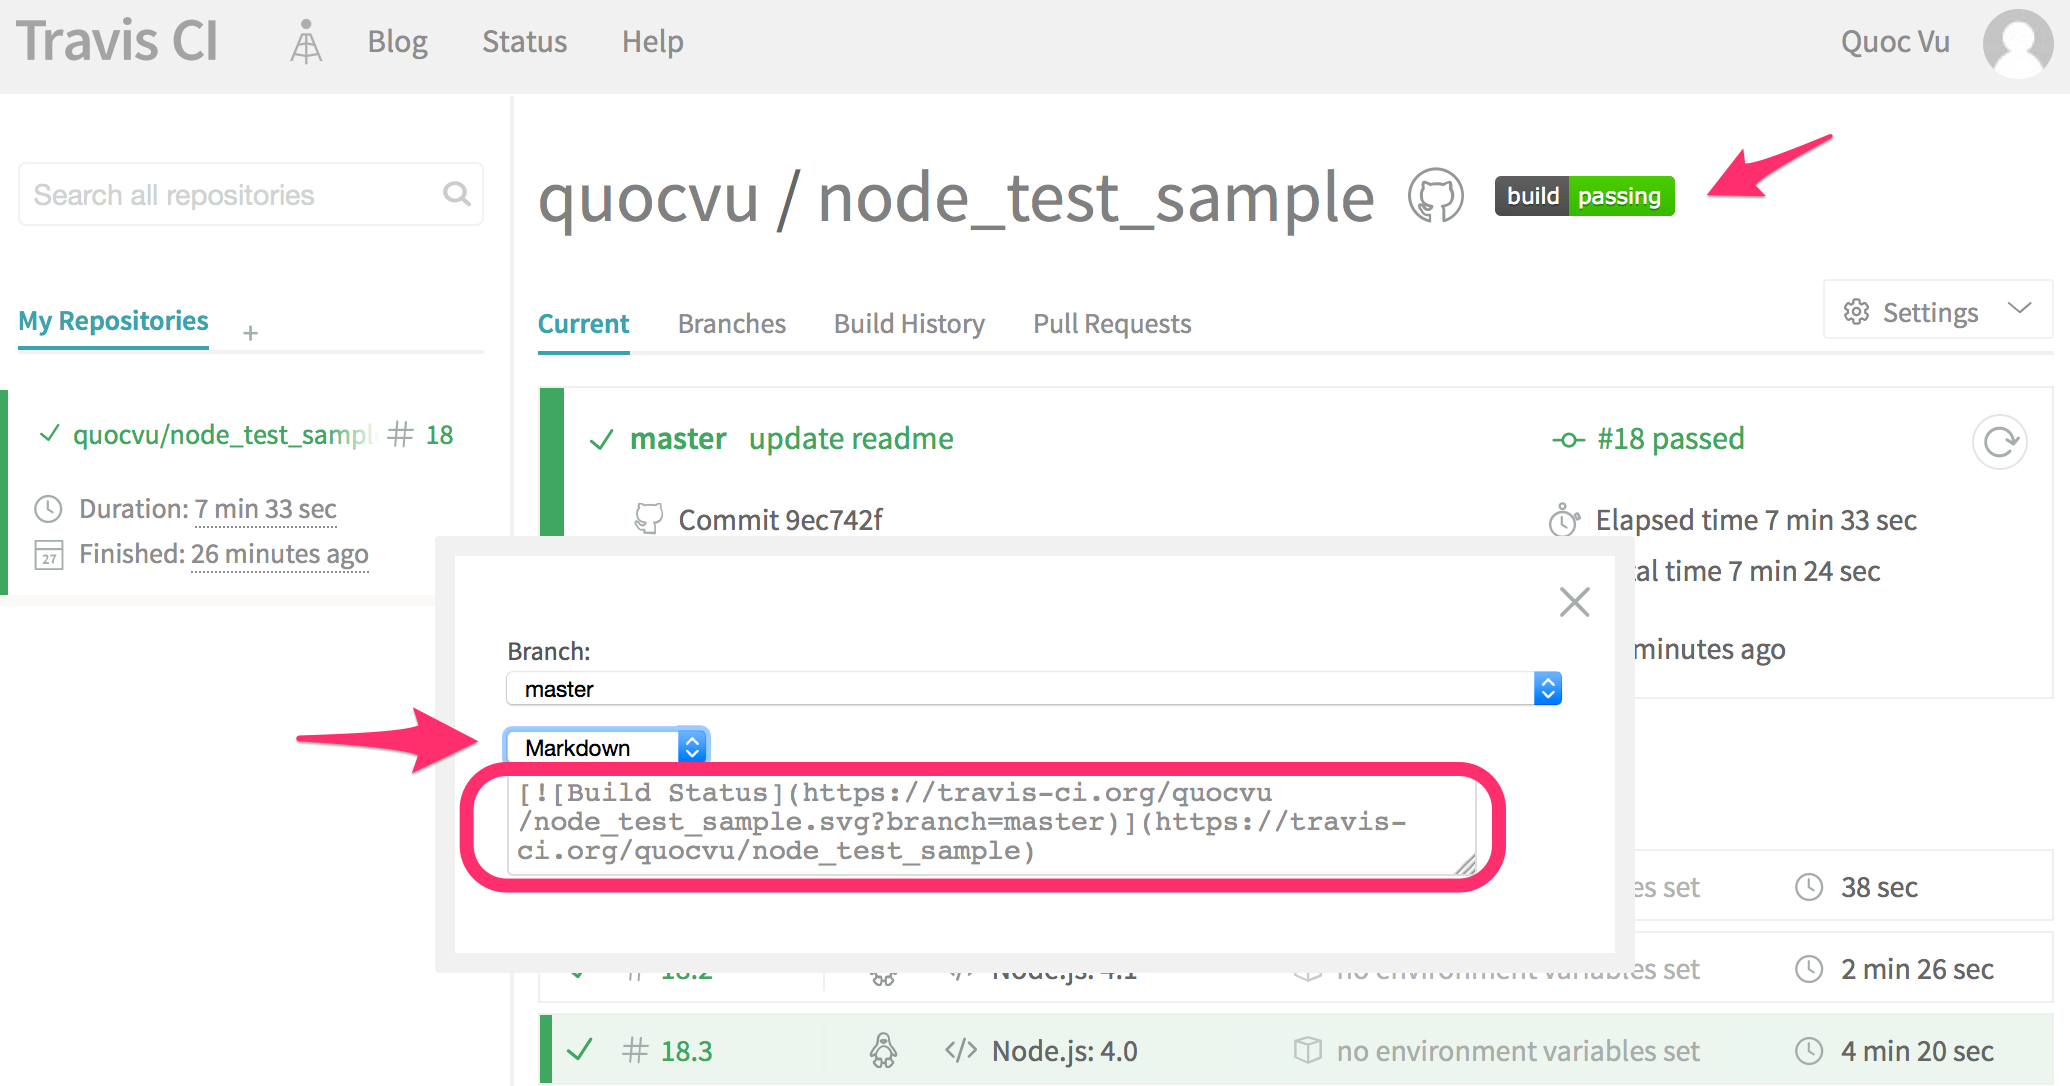Click the sidebar Duration clock icon

(48, 509)
